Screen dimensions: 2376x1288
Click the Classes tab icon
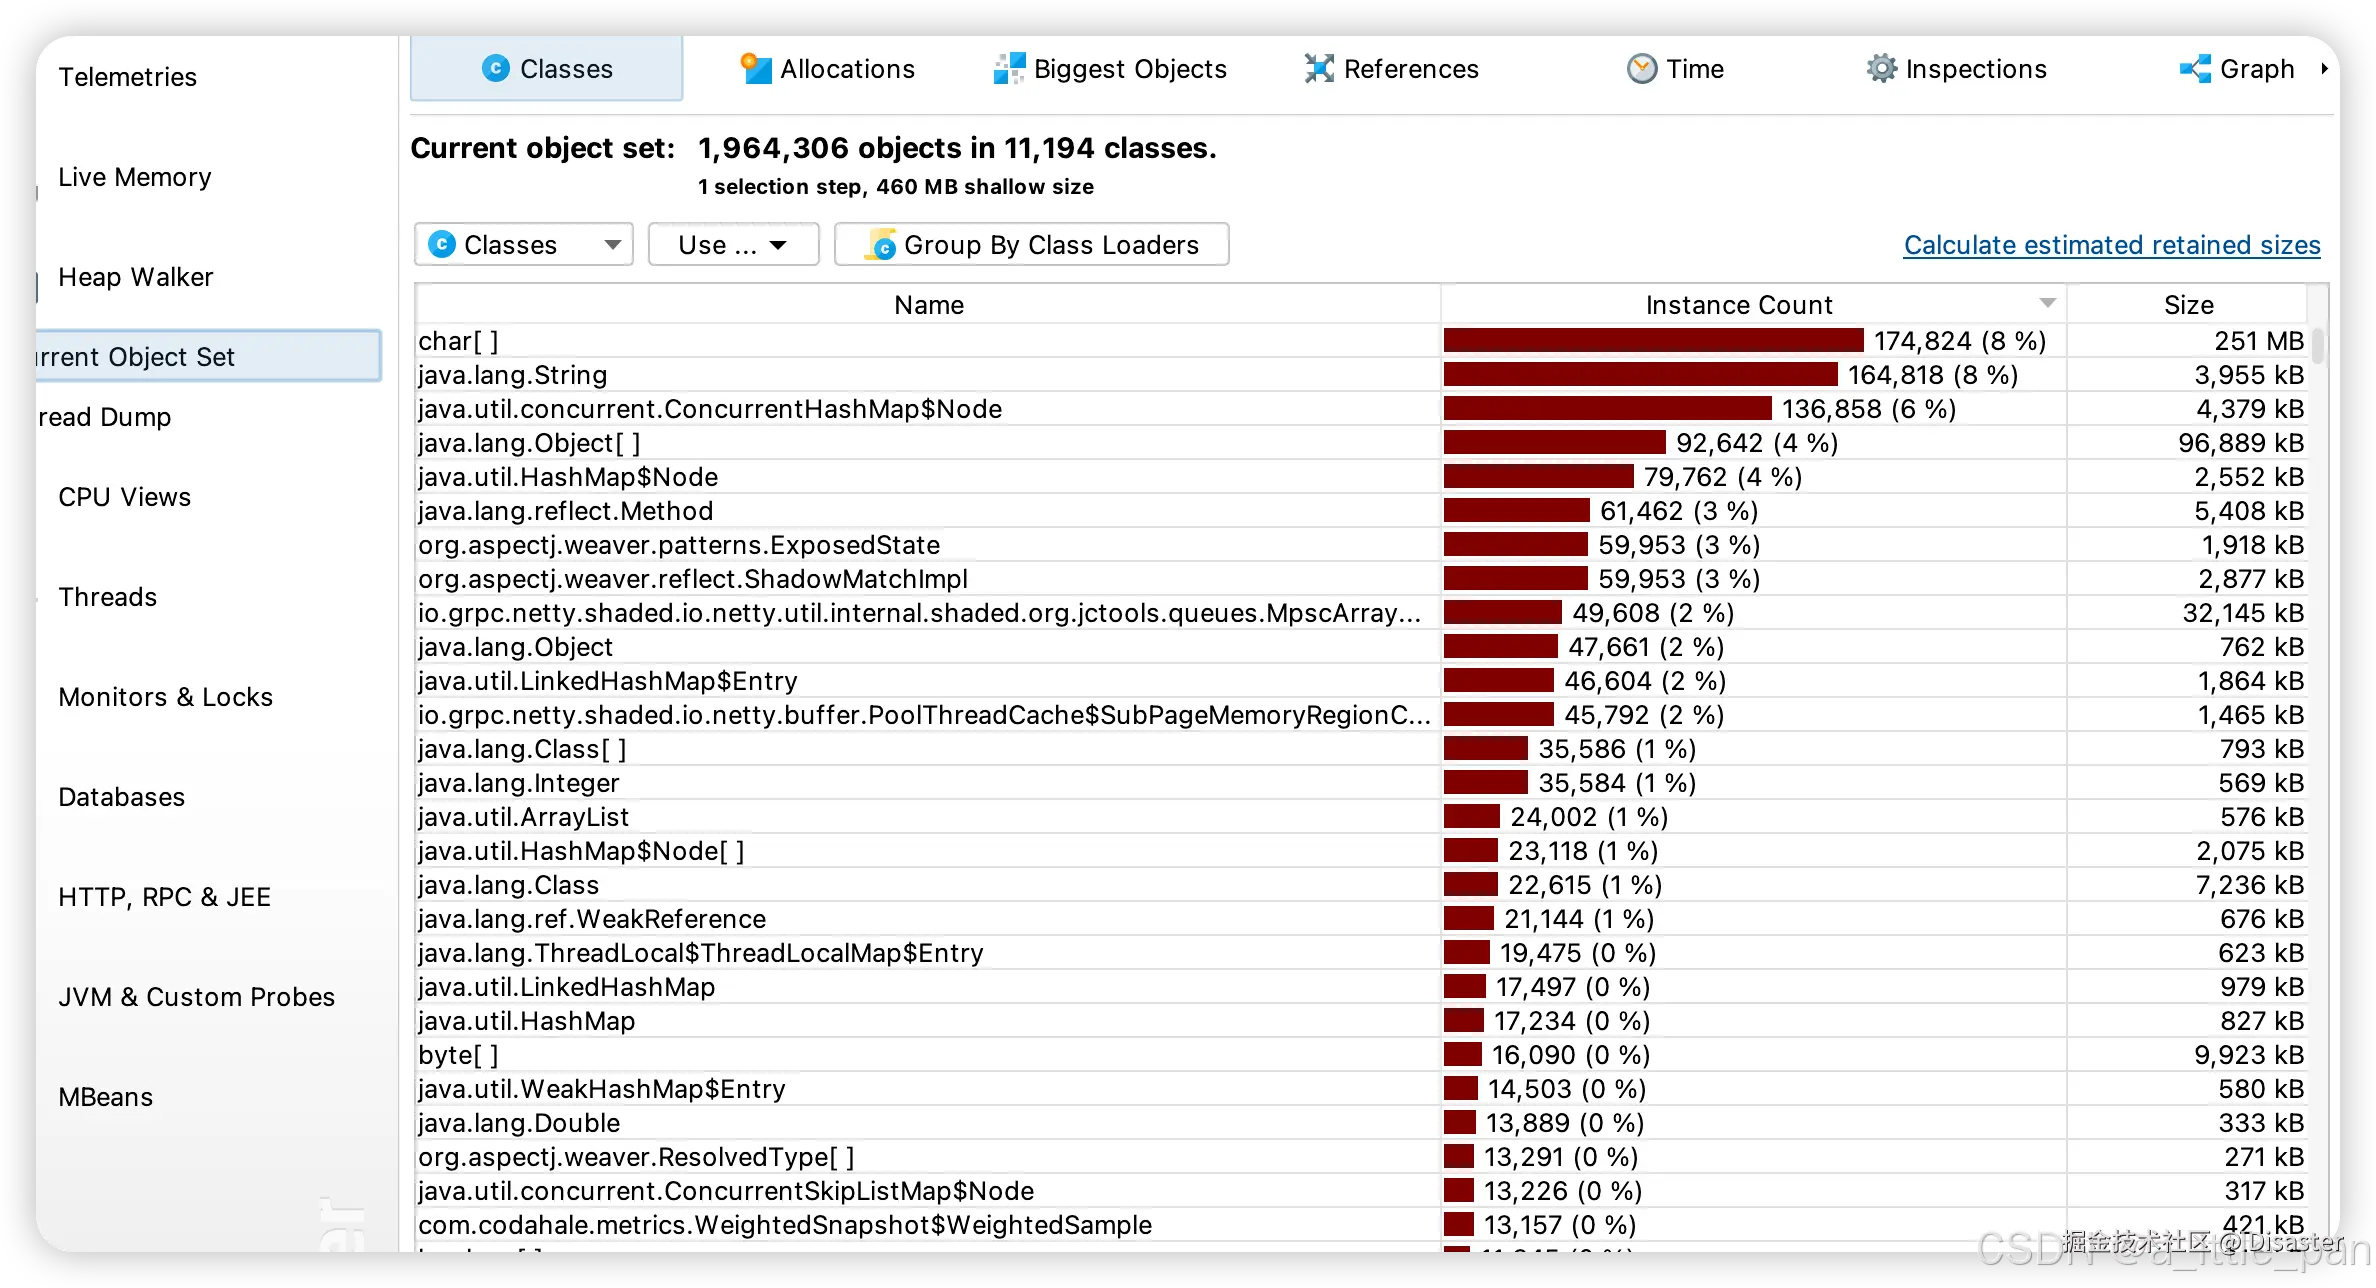pyautogui.click(x=495, y=68)
